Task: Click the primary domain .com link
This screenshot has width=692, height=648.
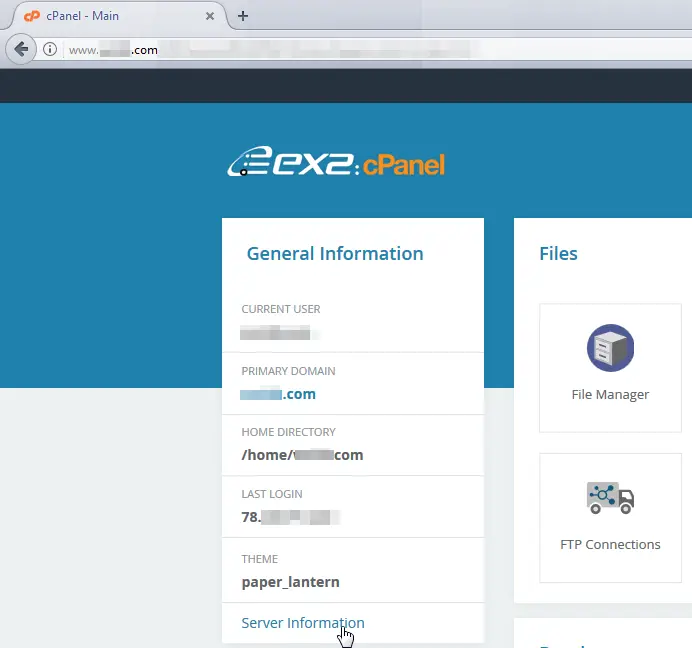Action: (x=278, y=394)
